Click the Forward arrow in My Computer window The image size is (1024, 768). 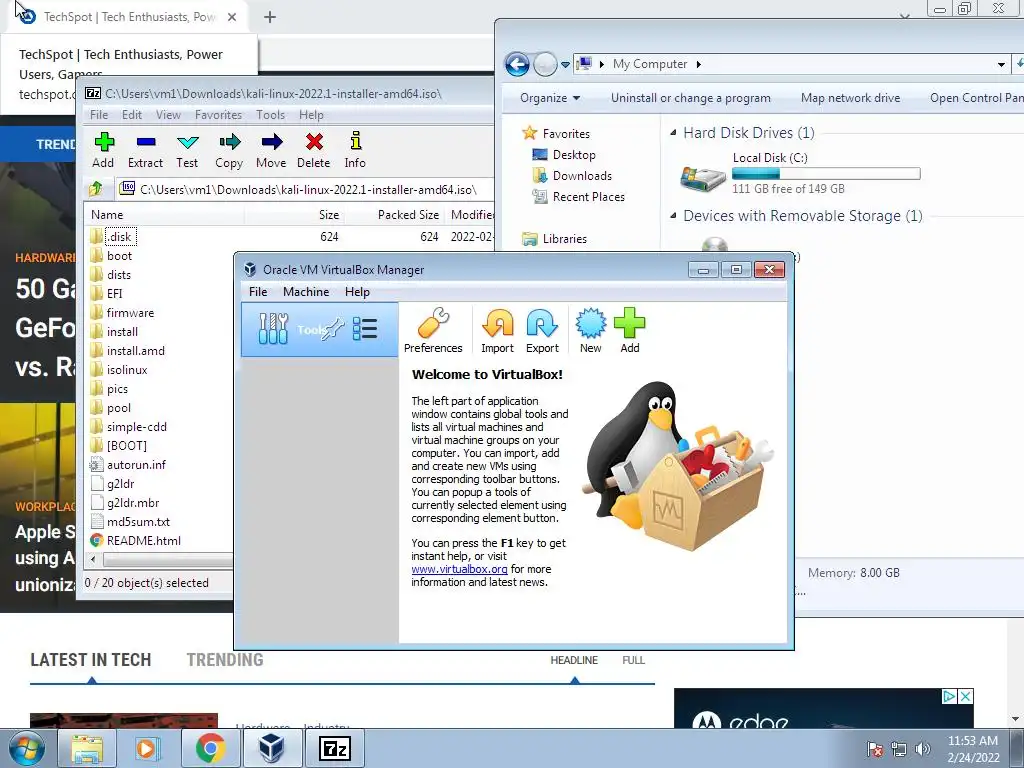[x=545, y=64]
